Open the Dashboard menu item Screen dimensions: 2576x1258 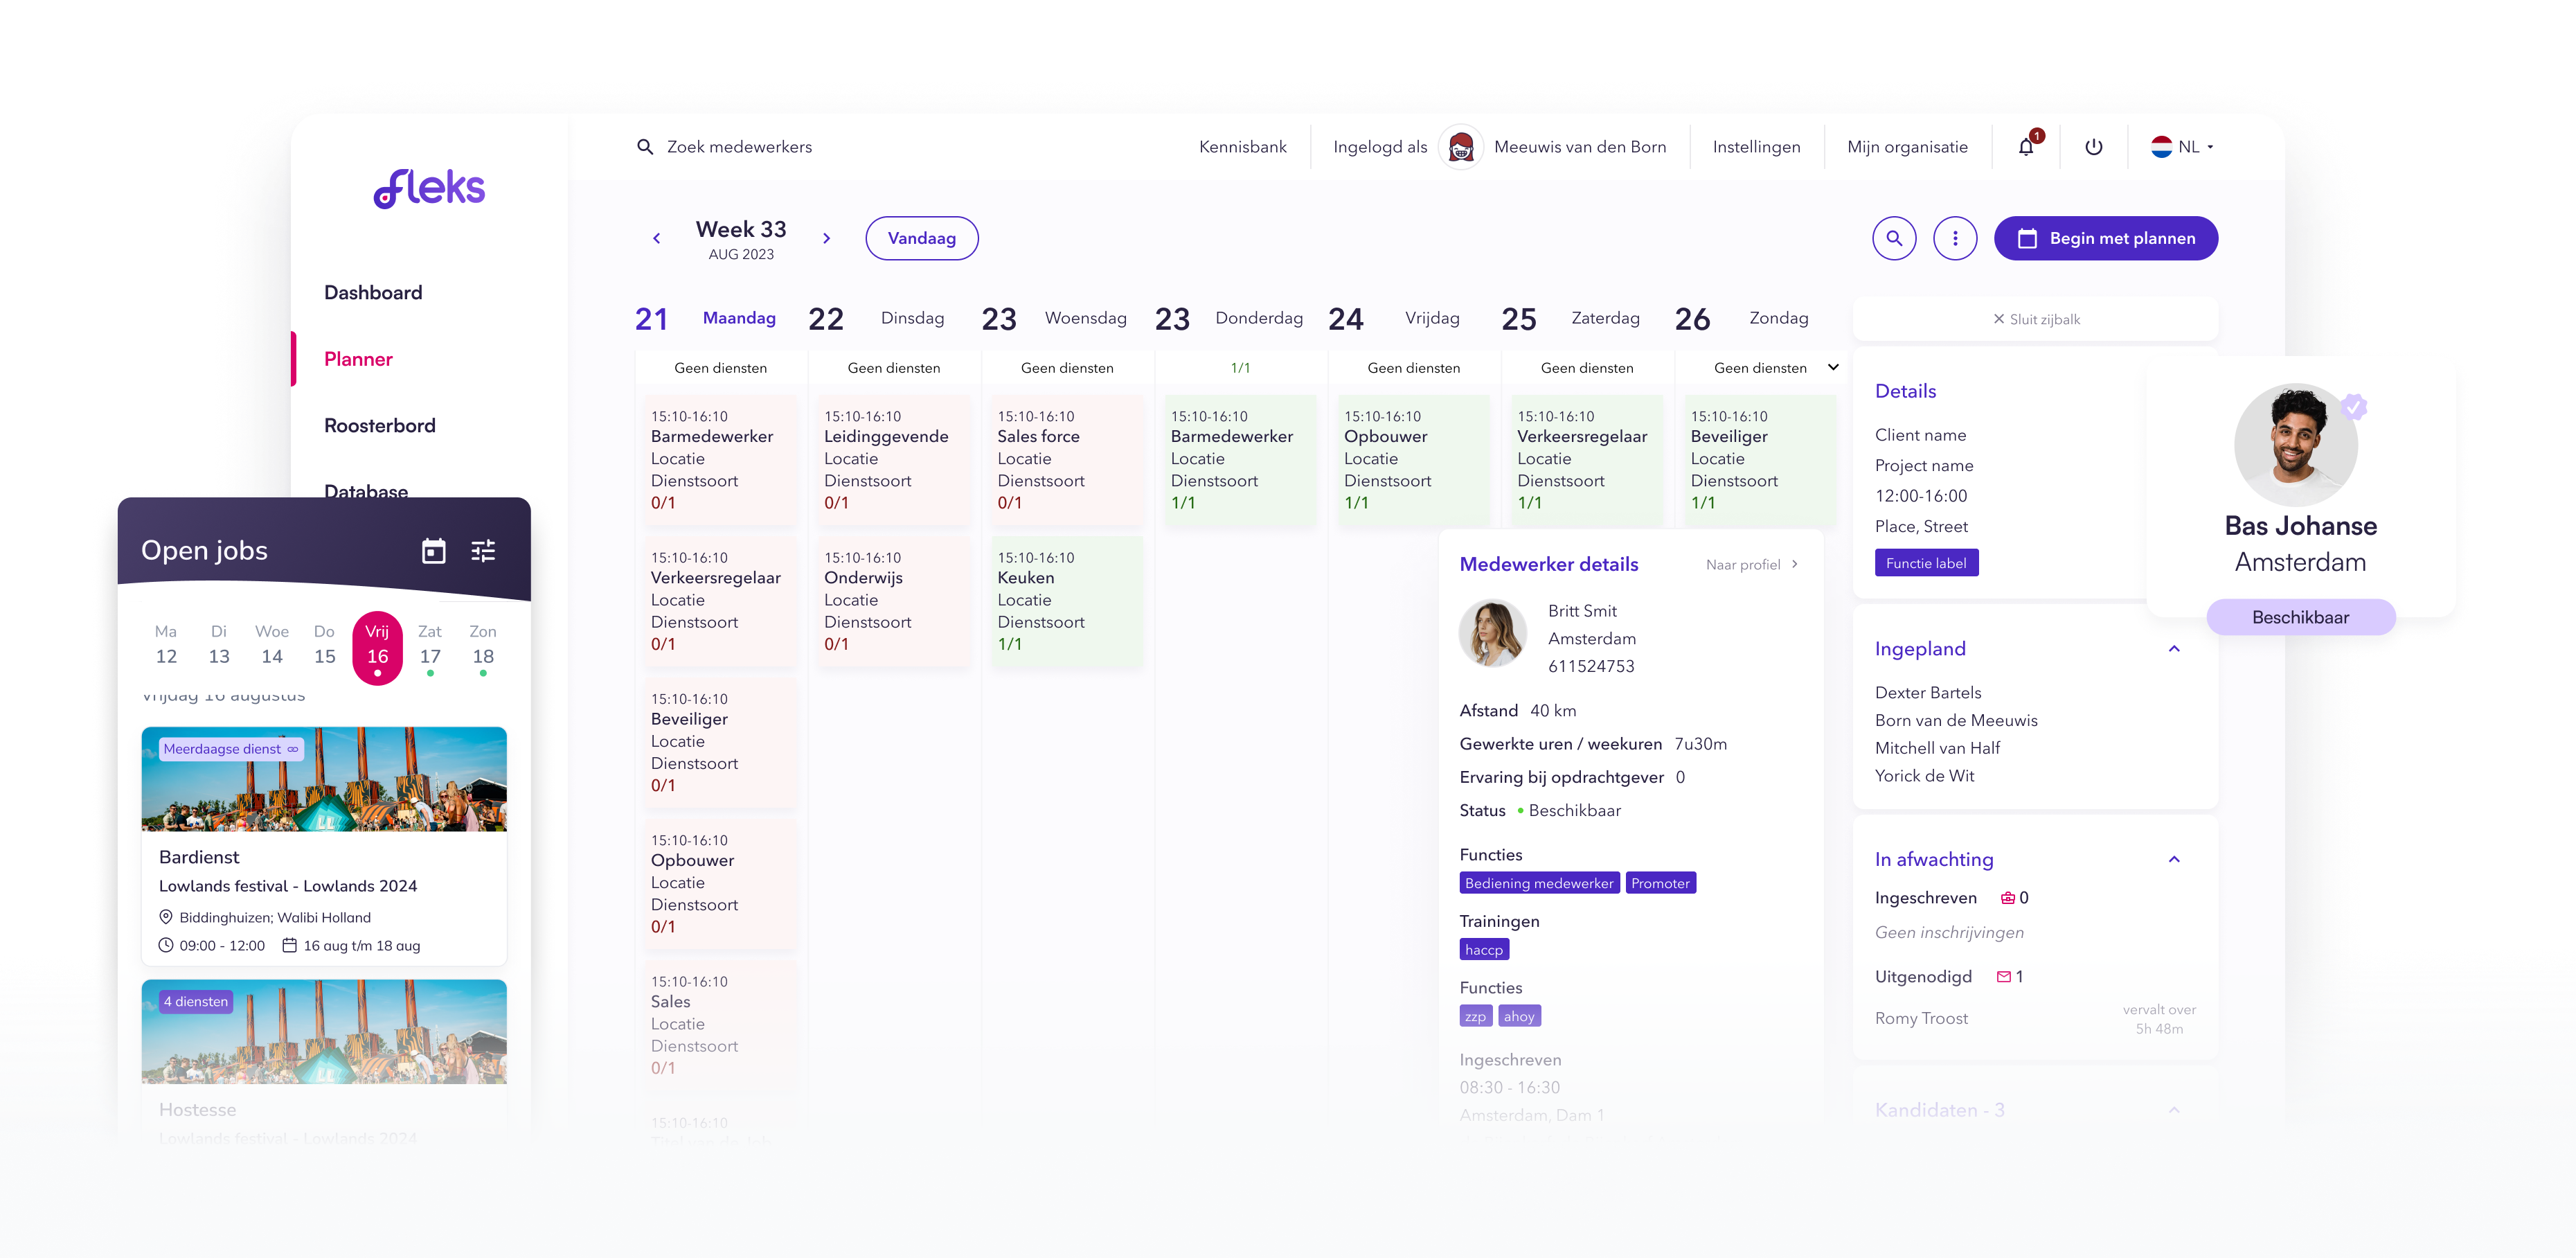point(373,293)
